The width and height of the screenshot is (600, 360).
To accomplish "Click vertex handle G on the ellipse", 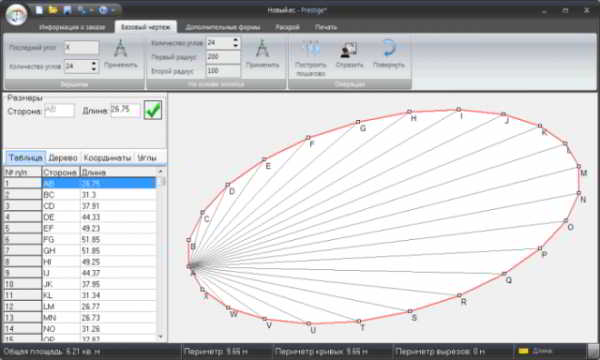I will coord(358,122).
